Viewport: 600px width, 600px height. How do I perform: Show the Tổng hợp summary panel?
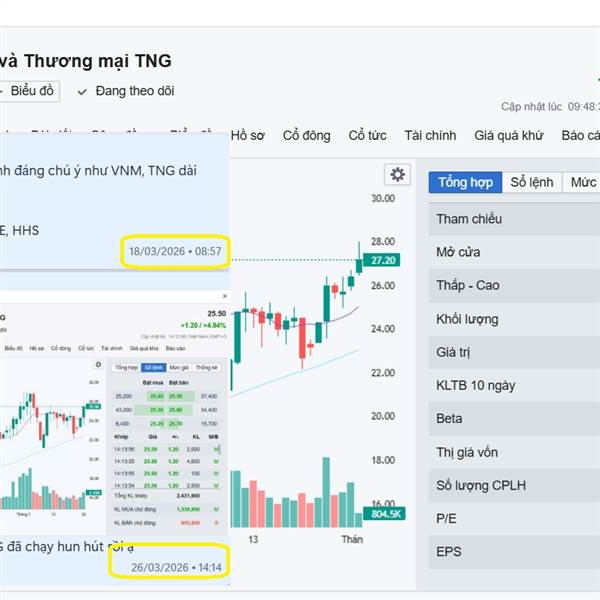coord(465,182)
